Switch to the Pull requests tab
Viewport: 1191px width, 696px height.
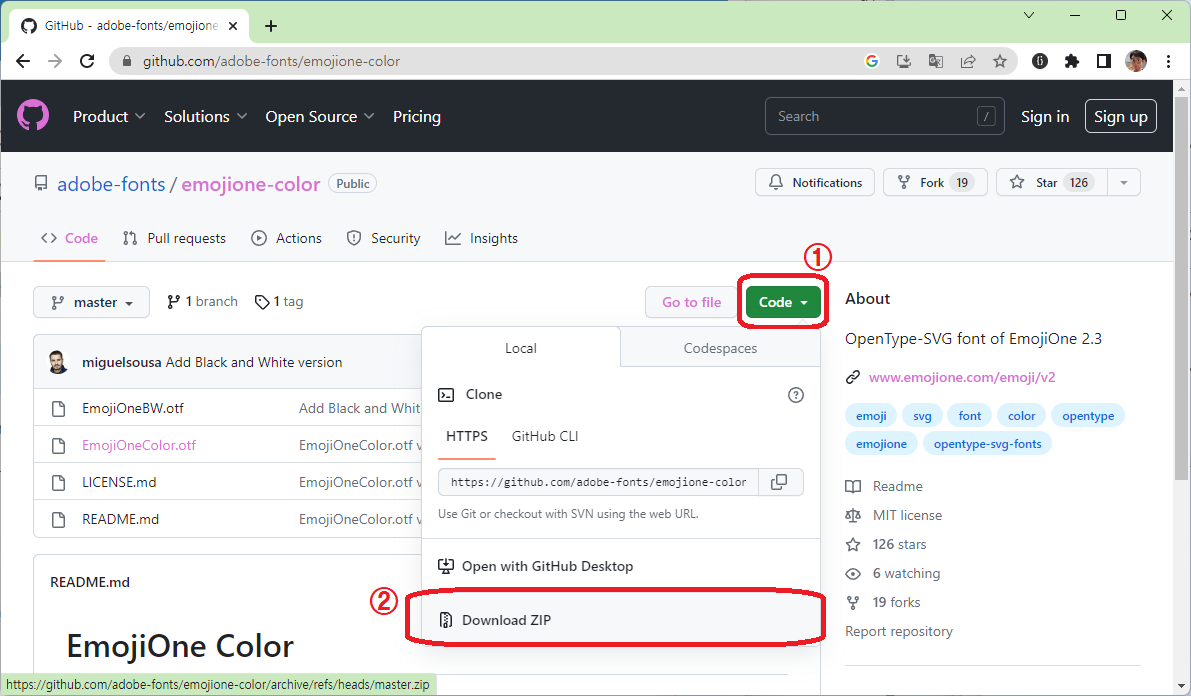pyautogui.click(x=175, y=239)
